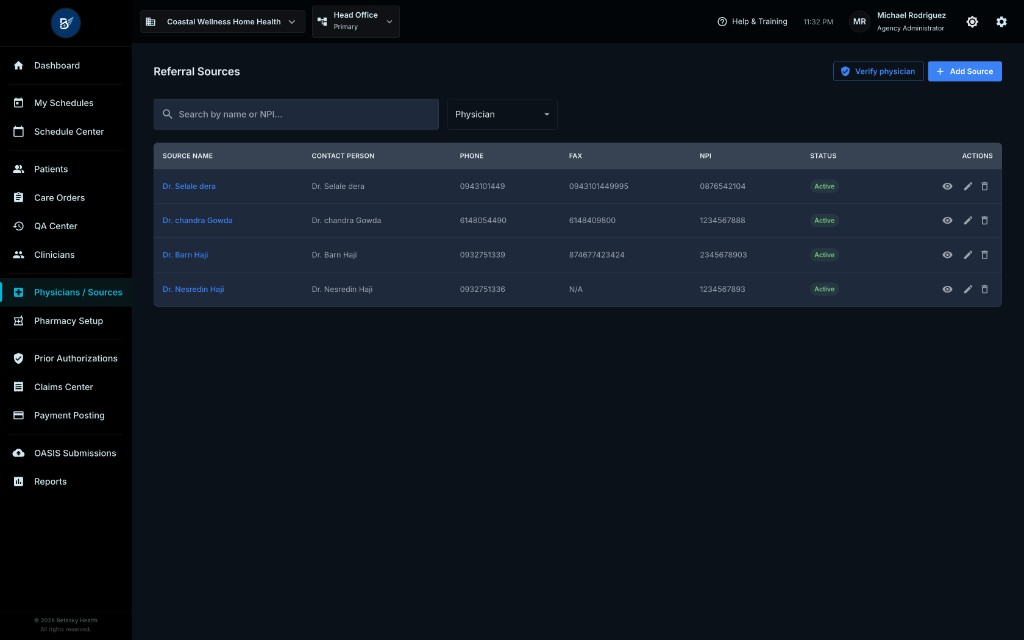The height and width of the screenshot is (640, 1024).
Task: Click the Referral Sources heading
Action: 197,71
